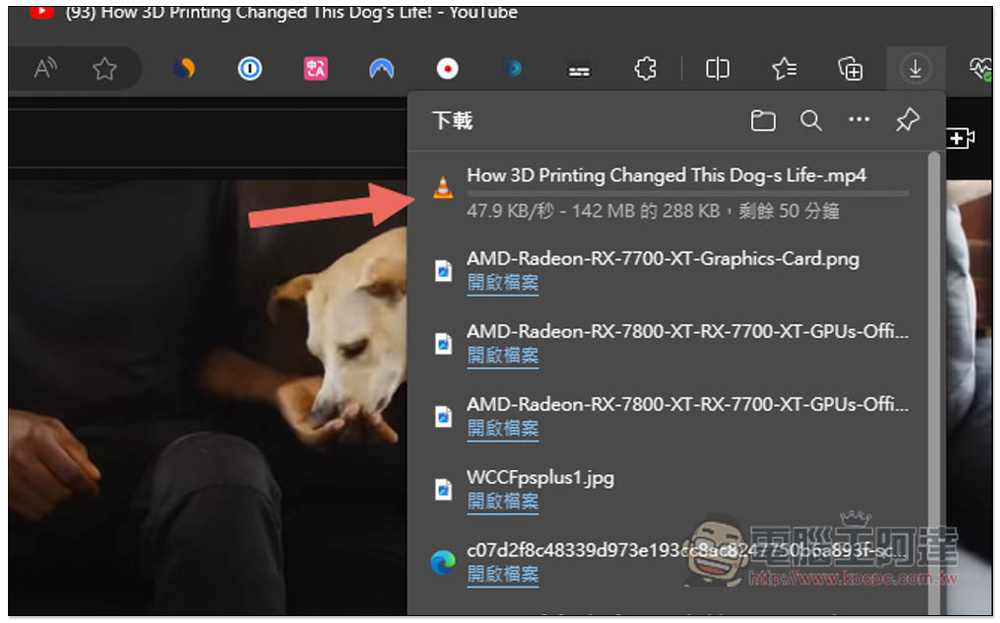Open the pink translate extension icon

316,68
